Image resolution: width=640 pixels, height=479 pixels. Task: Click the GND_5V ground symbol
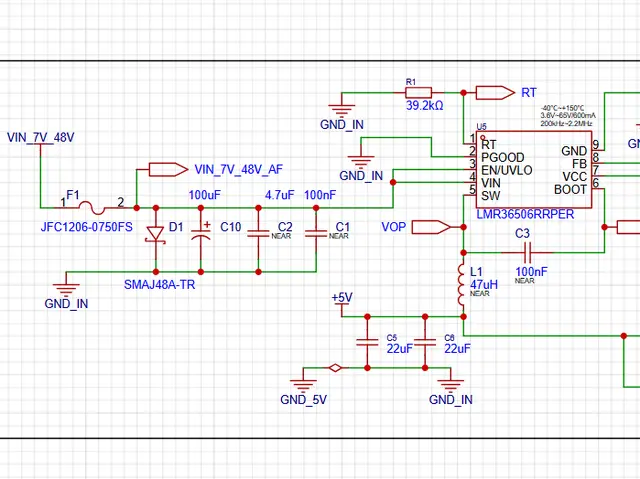303,381
